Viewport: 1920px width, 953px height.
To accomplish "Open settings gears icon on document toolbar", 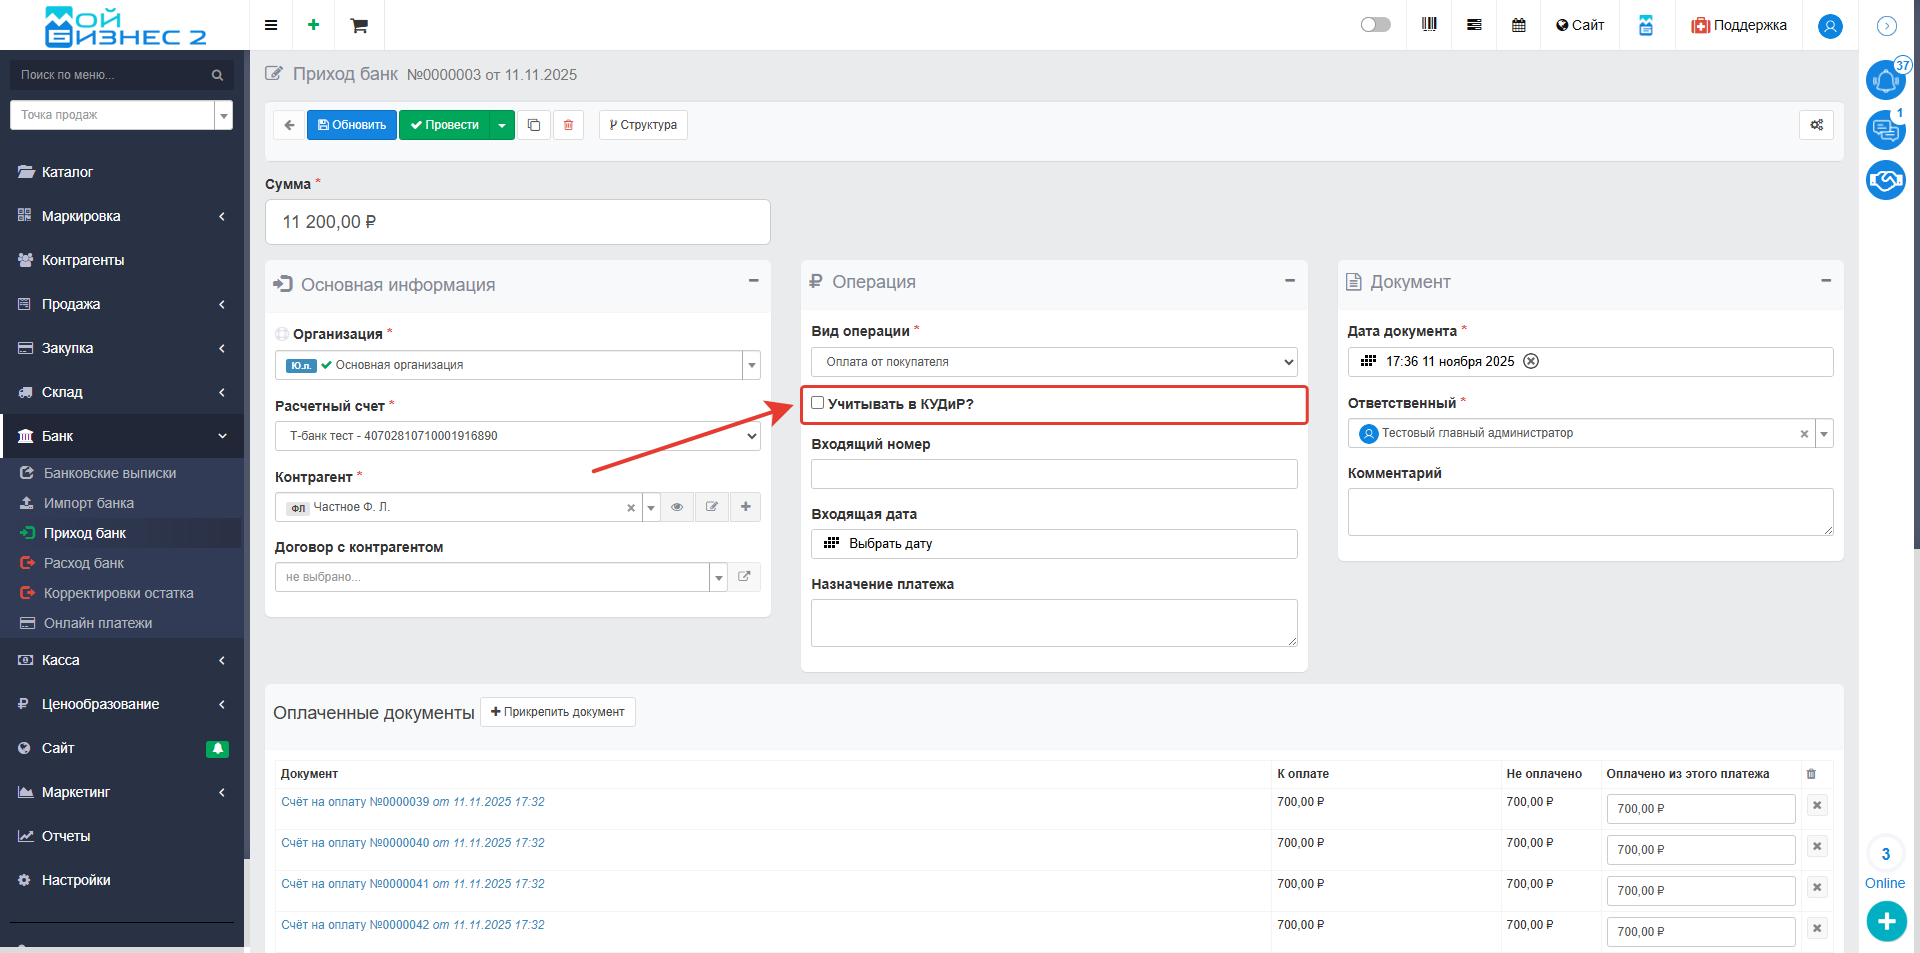I will tap(1816, 125).
